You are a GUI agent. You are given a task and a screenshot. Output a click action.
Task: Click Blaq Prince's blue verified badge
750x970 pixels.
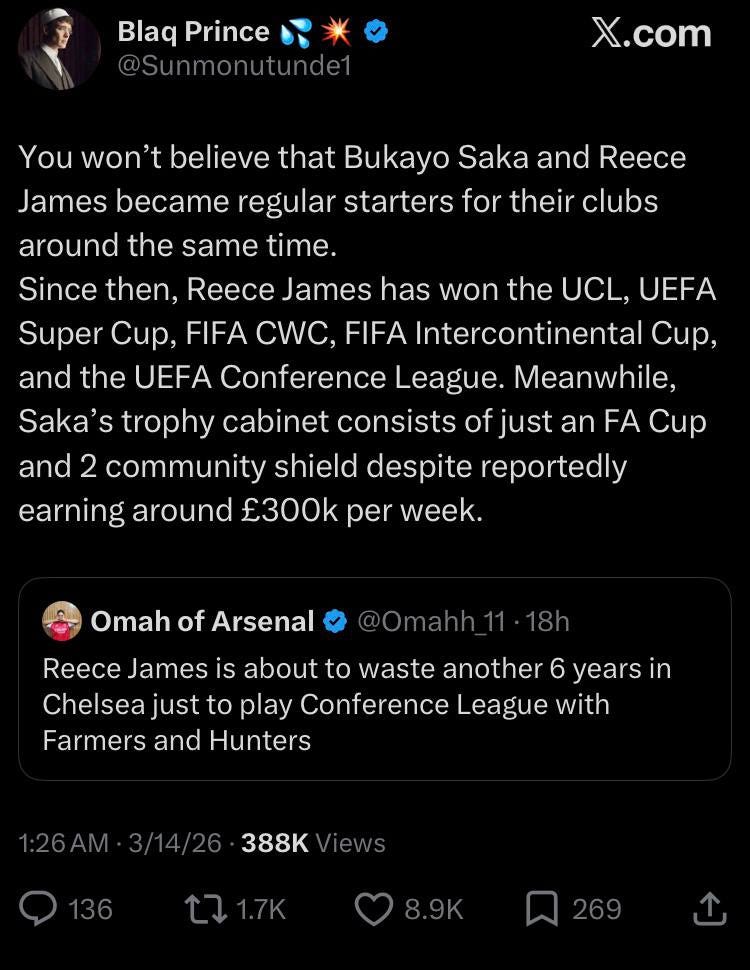pos(376,32)
